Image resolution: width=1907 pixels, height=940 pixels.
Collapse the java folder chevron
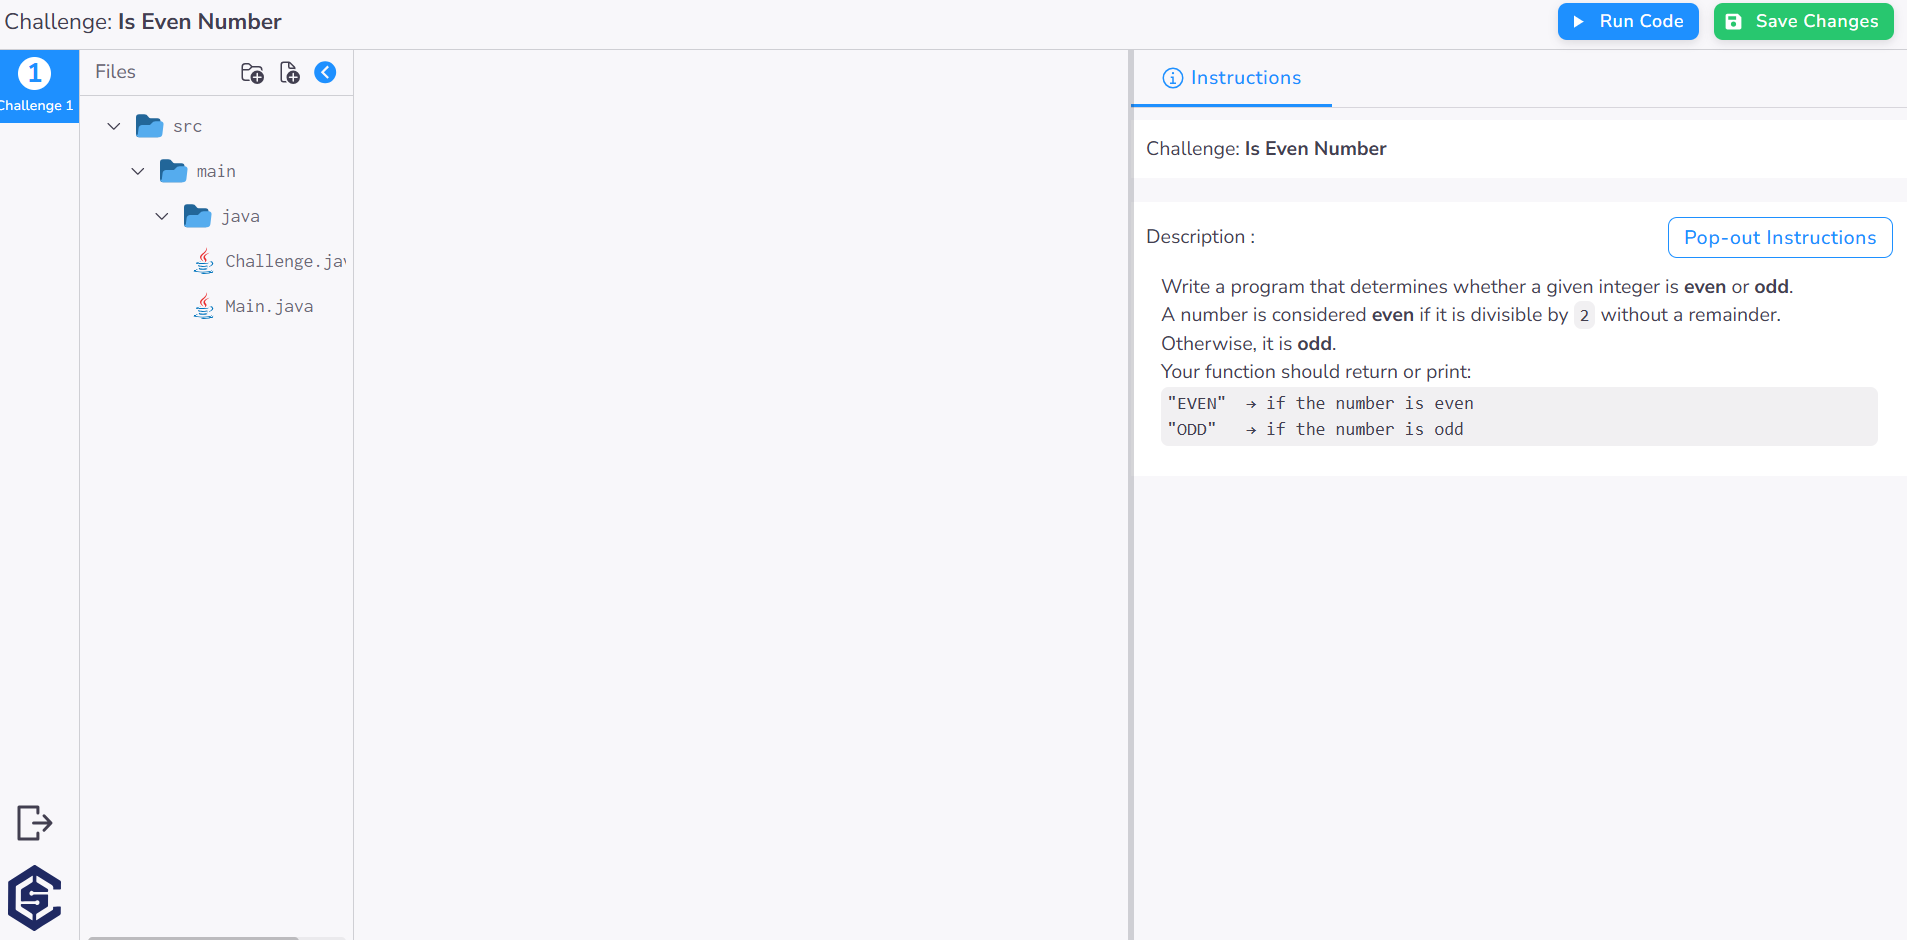(x=161, y=216)
